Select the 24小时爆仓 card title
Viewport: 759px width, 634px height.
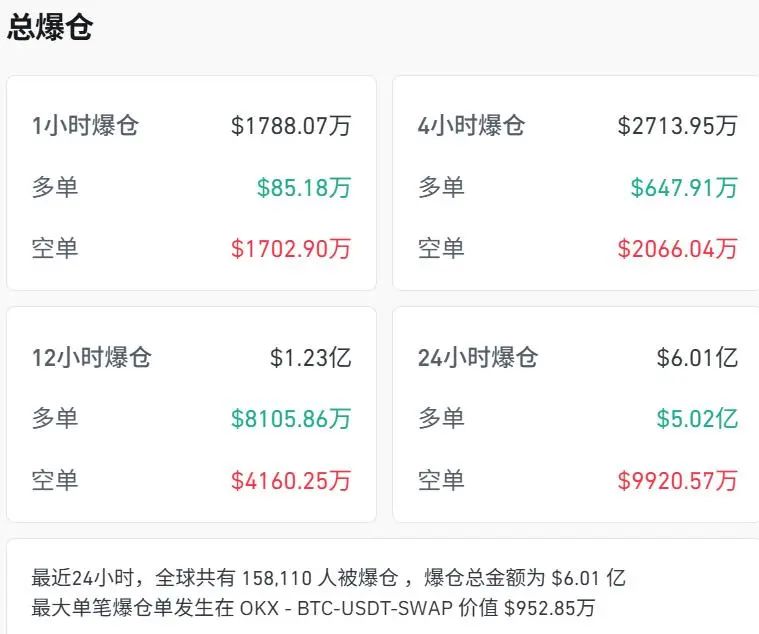tap(478, 357)
